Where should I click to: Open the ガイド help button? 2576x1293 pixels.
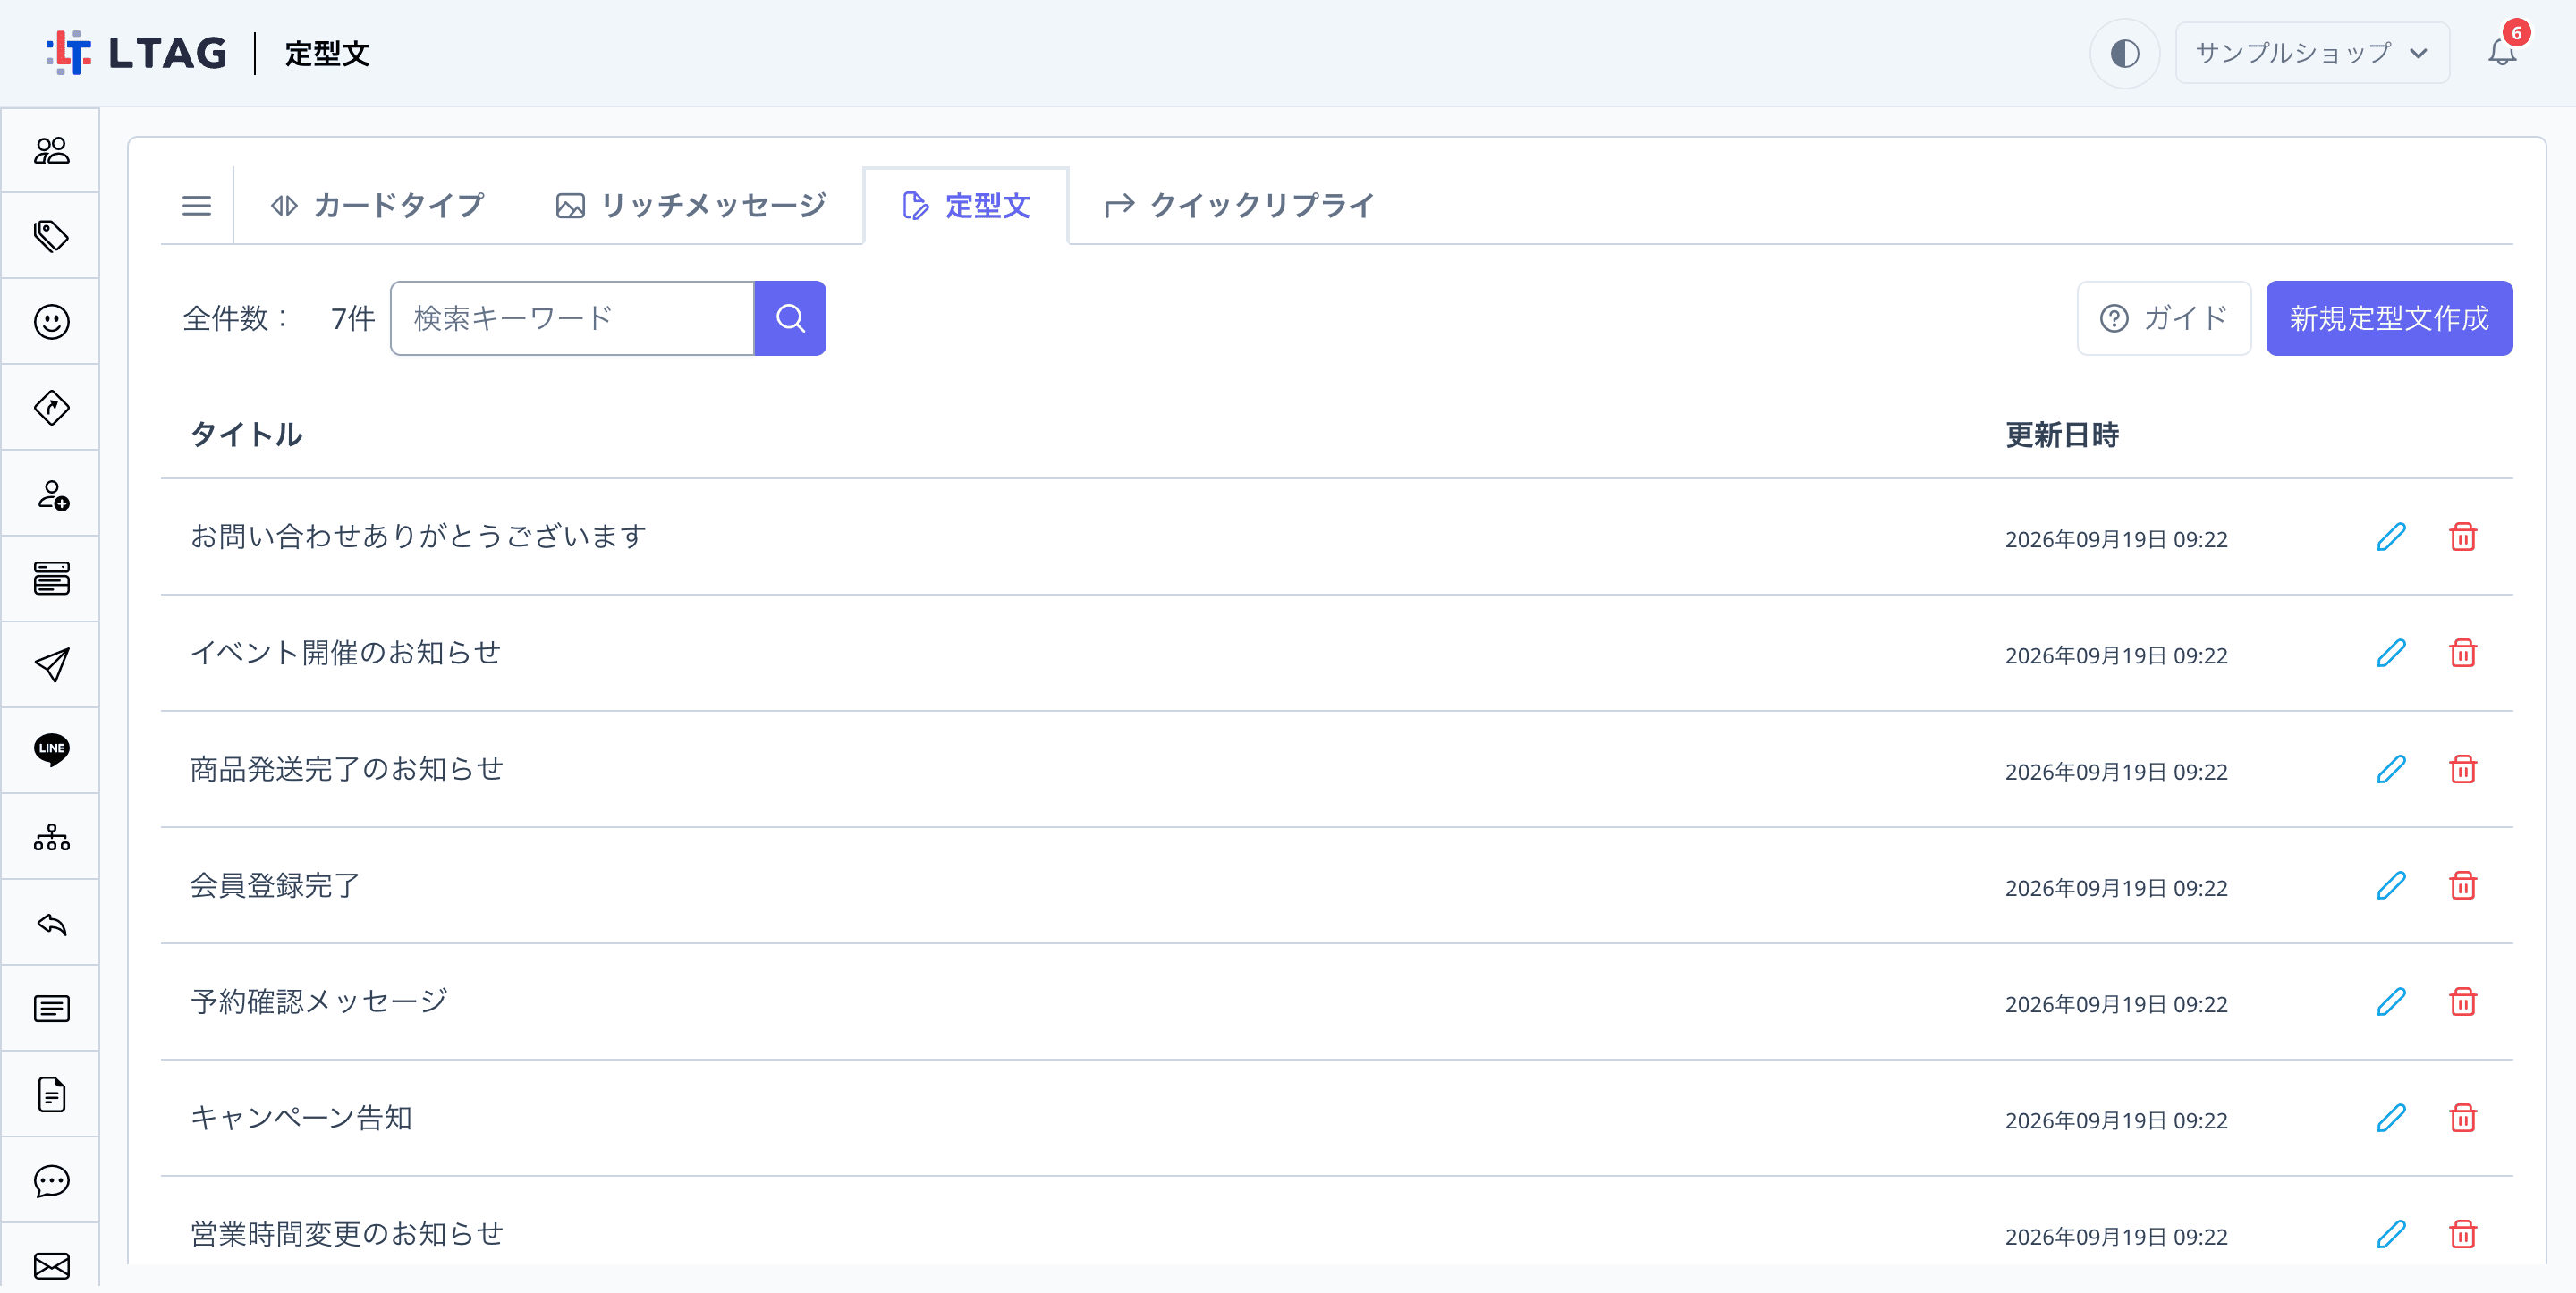click(x=2164, y=318)
